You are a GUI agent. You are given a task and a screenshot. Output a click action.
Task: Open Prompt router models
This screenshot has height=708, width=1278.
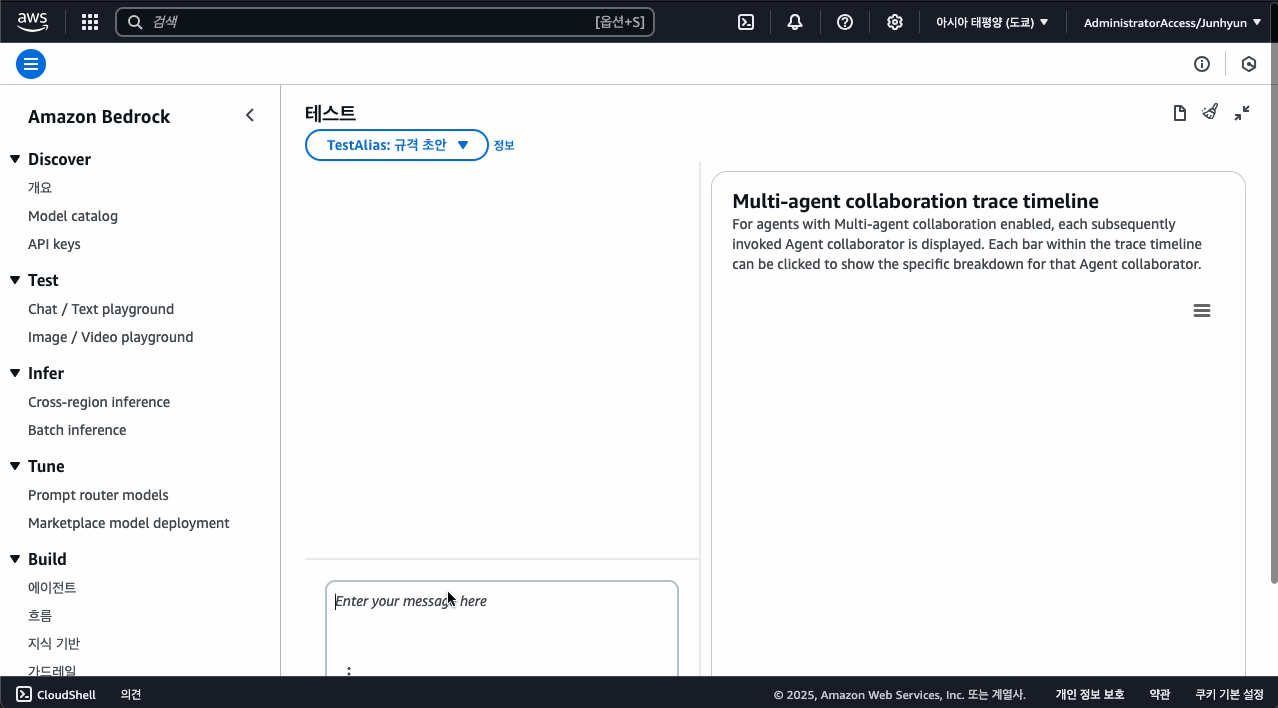click(98, 495)
